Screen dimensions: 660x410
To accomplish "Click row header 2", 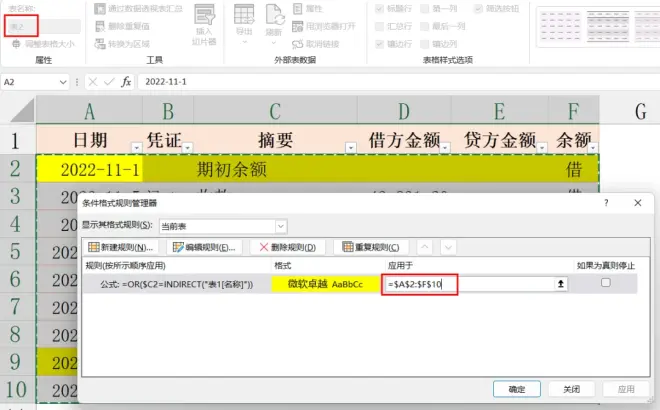I will click(15, 168).
